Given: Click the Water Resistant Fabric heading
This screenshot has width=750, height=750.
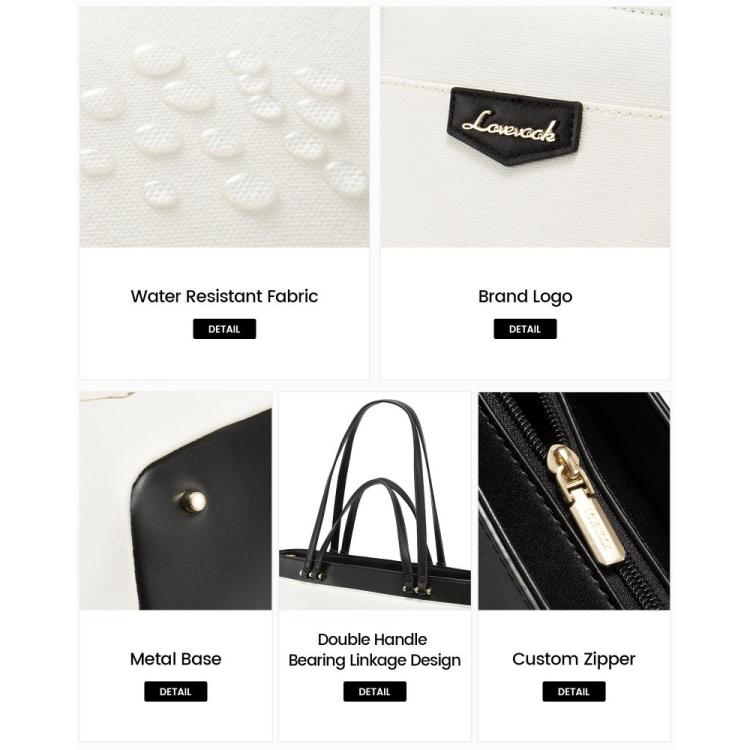Looking at the screenshot, I should point(224,296).
